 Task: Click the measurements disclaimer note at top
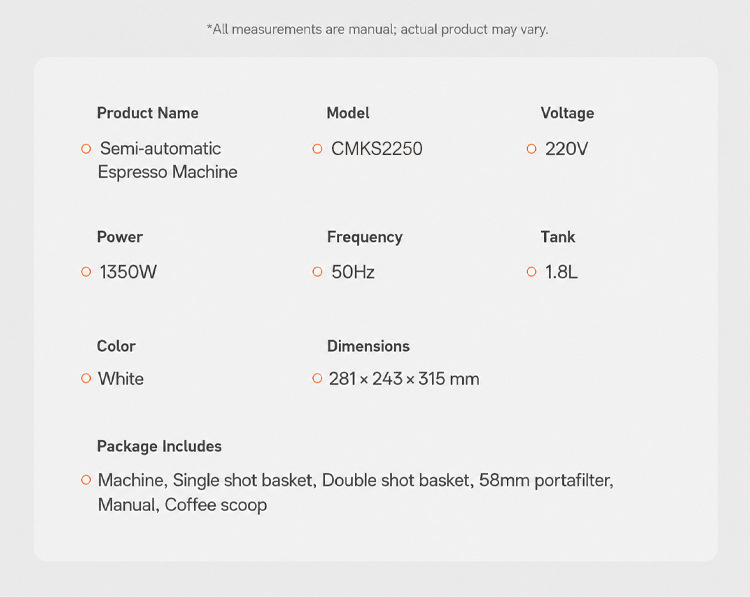[x=377, y=29]
